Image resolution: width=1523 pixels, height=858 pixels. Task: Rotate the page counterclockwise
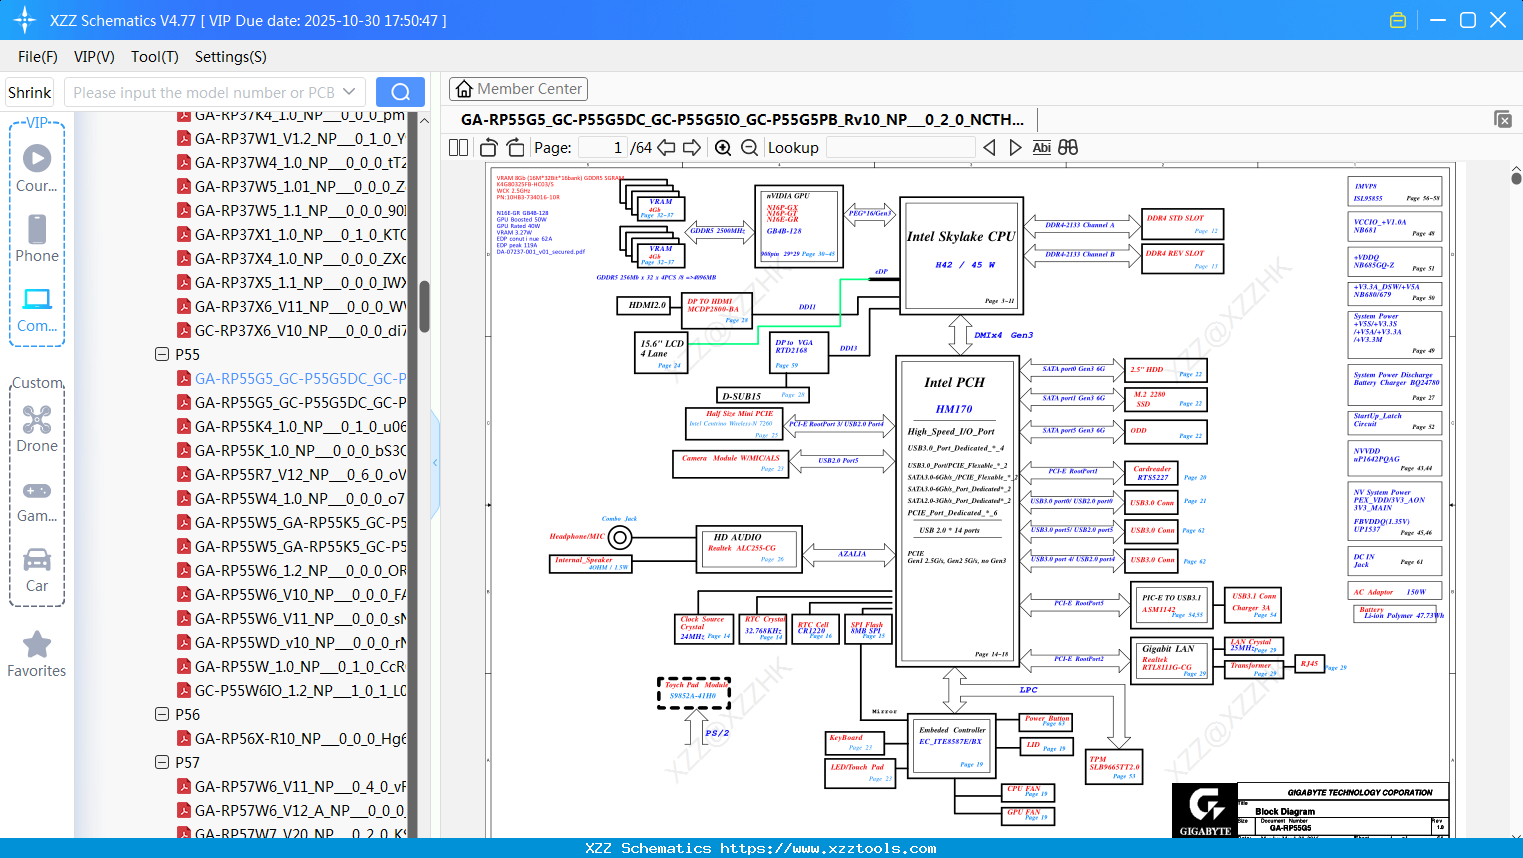pyautogui.click(x=489, y=148)
